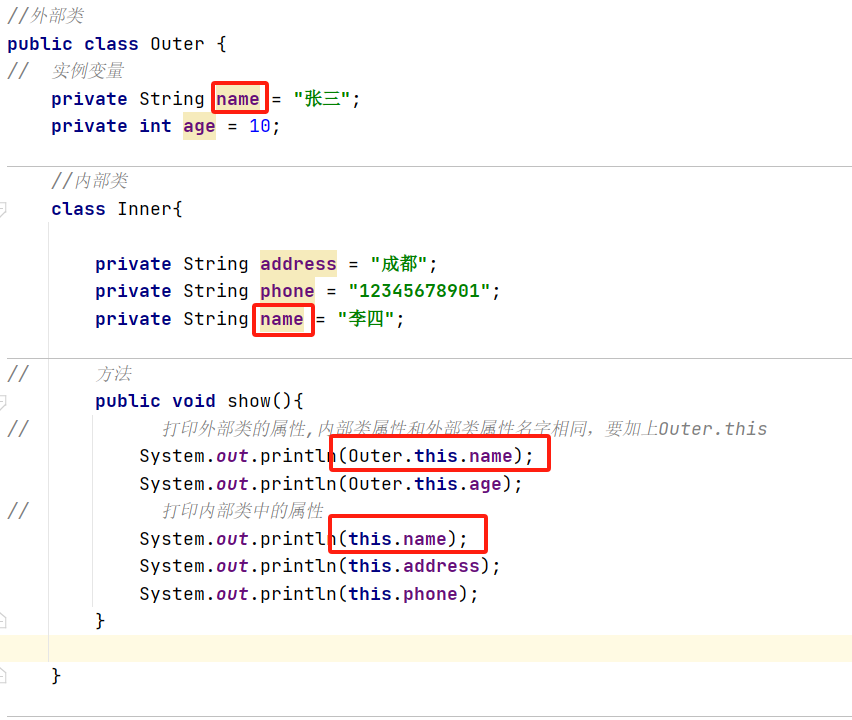Click Outer in println(Outer.this.age)
Screen dimensions: 852x720
pos(375,484)
